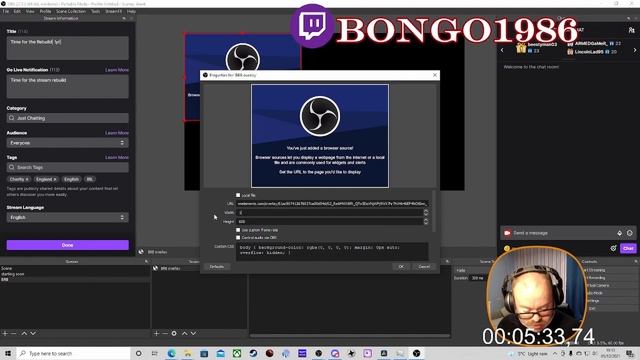Click OK in Properties dialog
Viewport: 640px width, 360px height.
point(401,267)
